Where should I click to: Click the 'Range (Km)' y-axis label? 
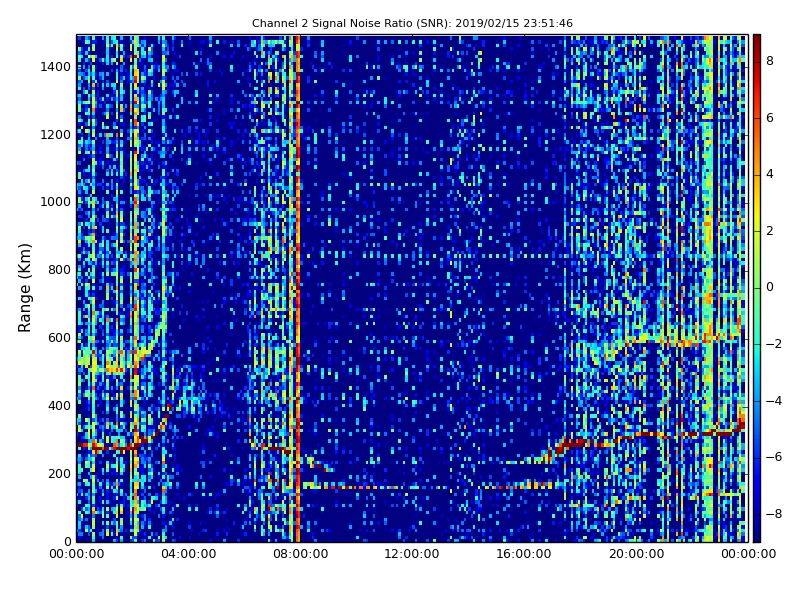24,288
